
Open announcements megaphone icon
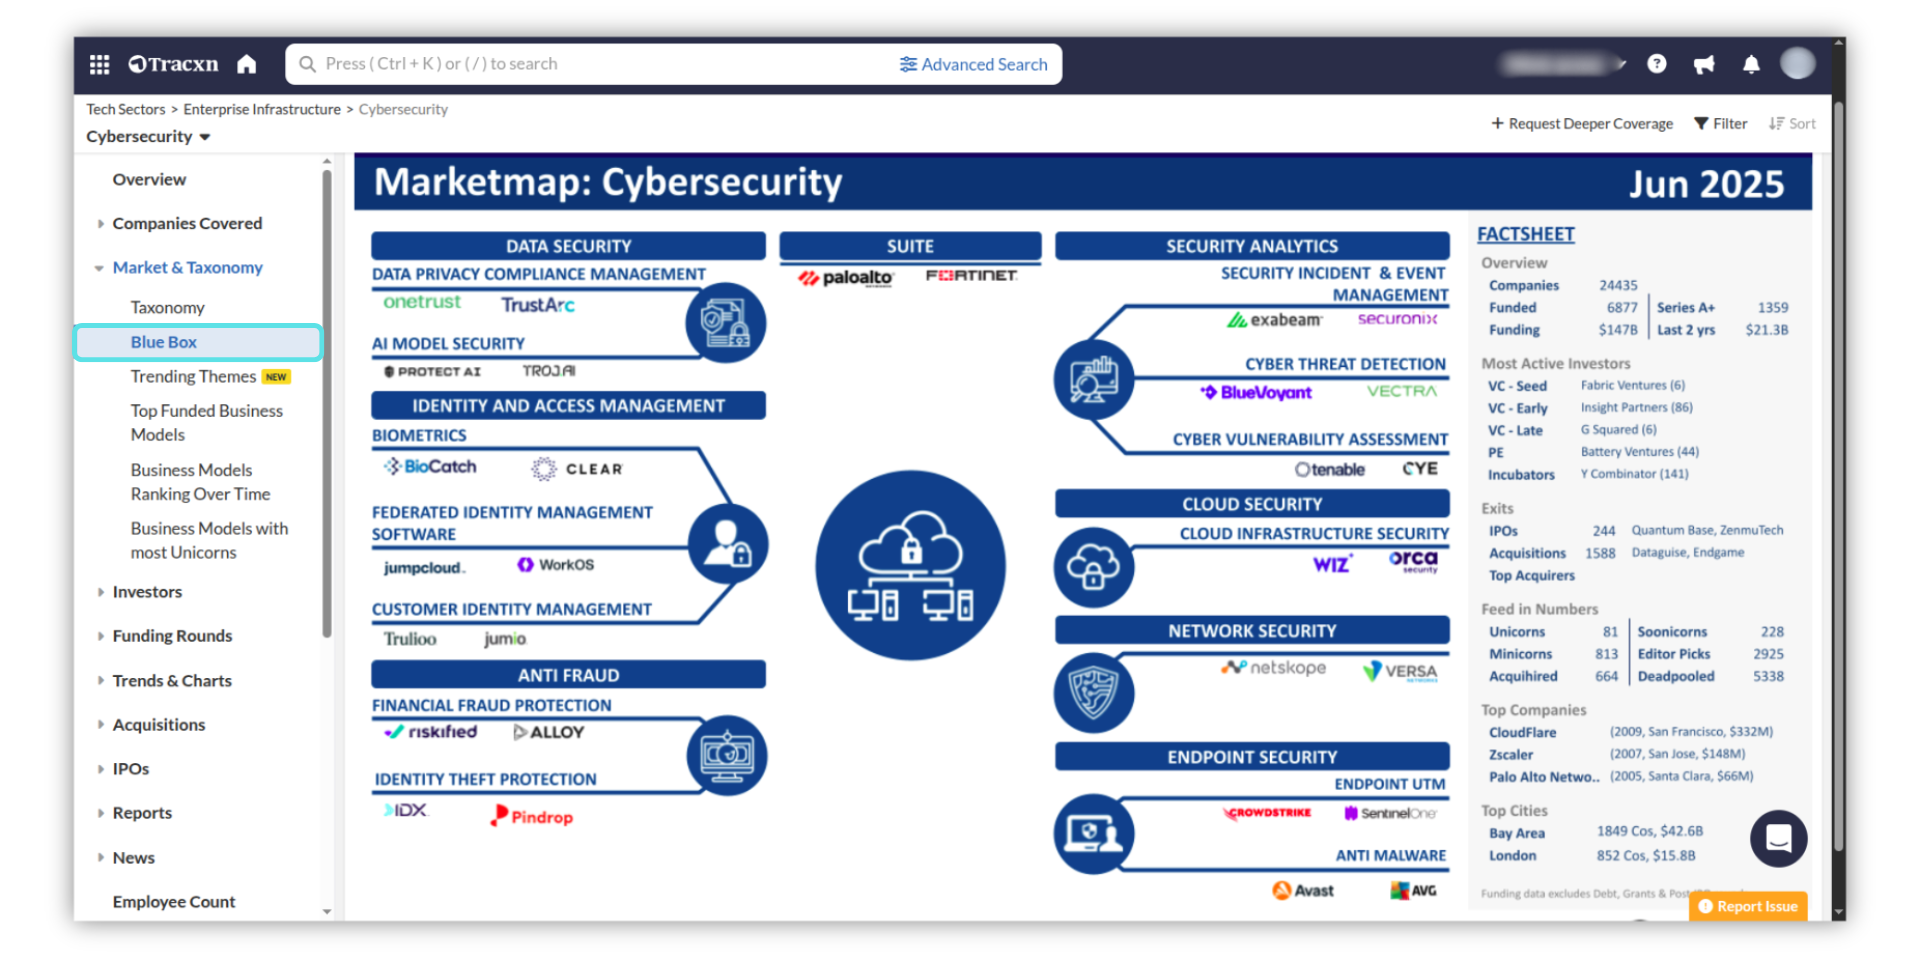pyautogui.click(x=1704, y=65)
